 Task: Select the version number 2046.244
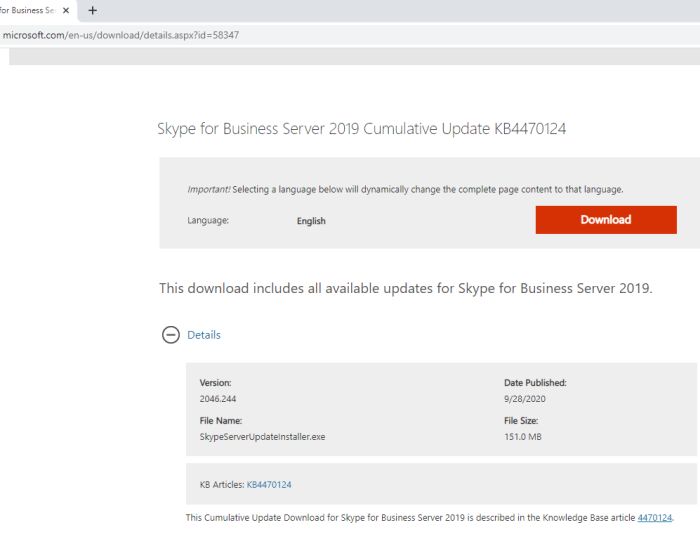pyautogui.click(x=218, y=399)
